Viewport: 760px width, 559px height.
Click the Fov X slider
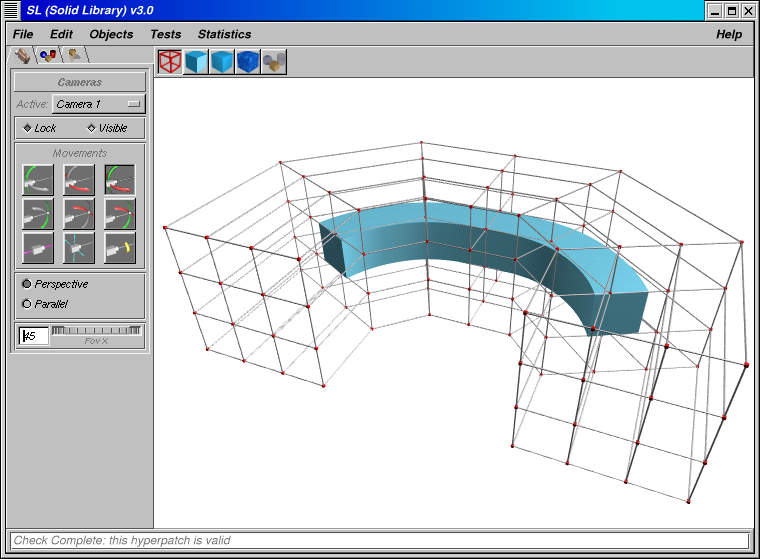click(x=97, y=330)
